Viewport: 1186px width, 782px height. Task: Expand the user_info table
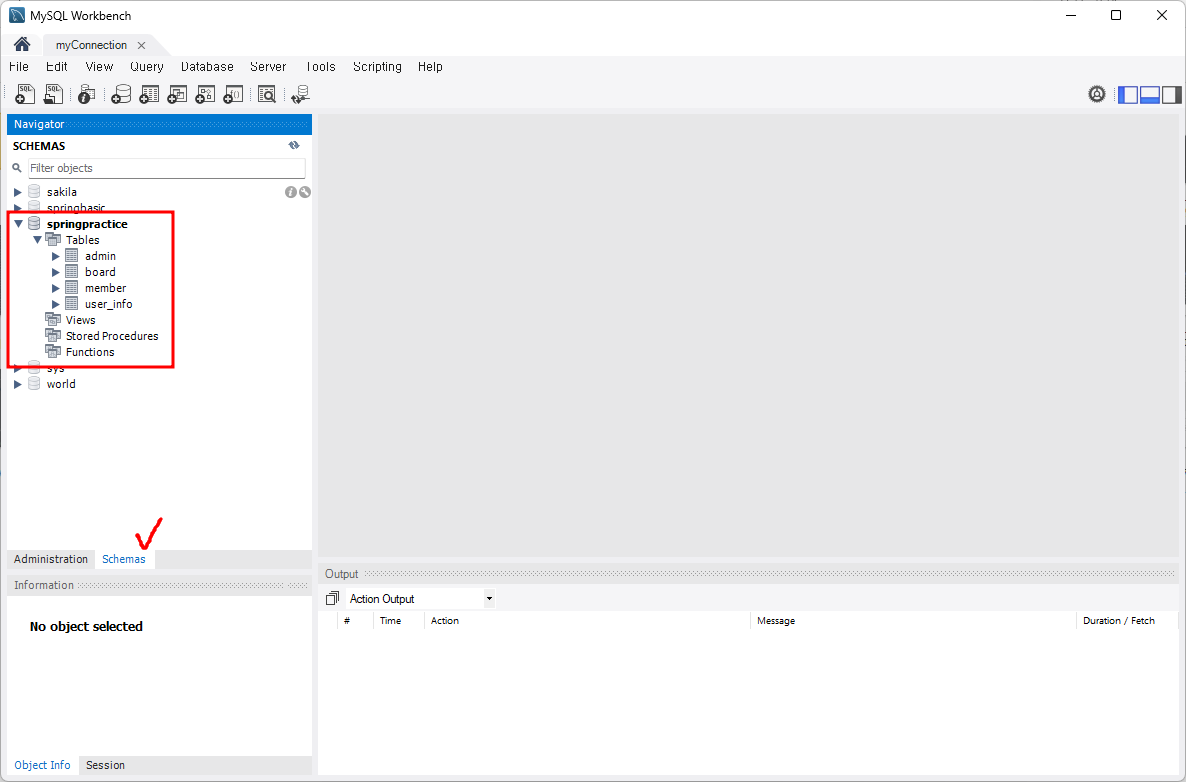point(55,304)
